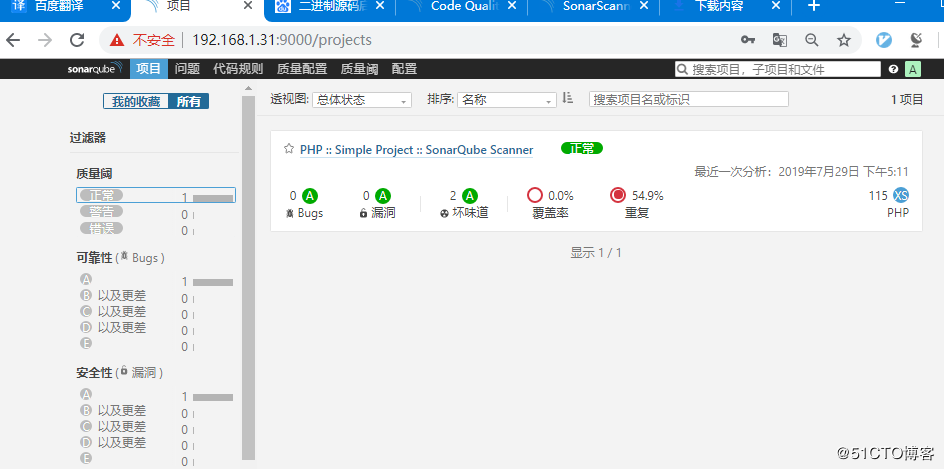
Task: Show 我的收藏 projects only
Action: click(x=135, y=102)
